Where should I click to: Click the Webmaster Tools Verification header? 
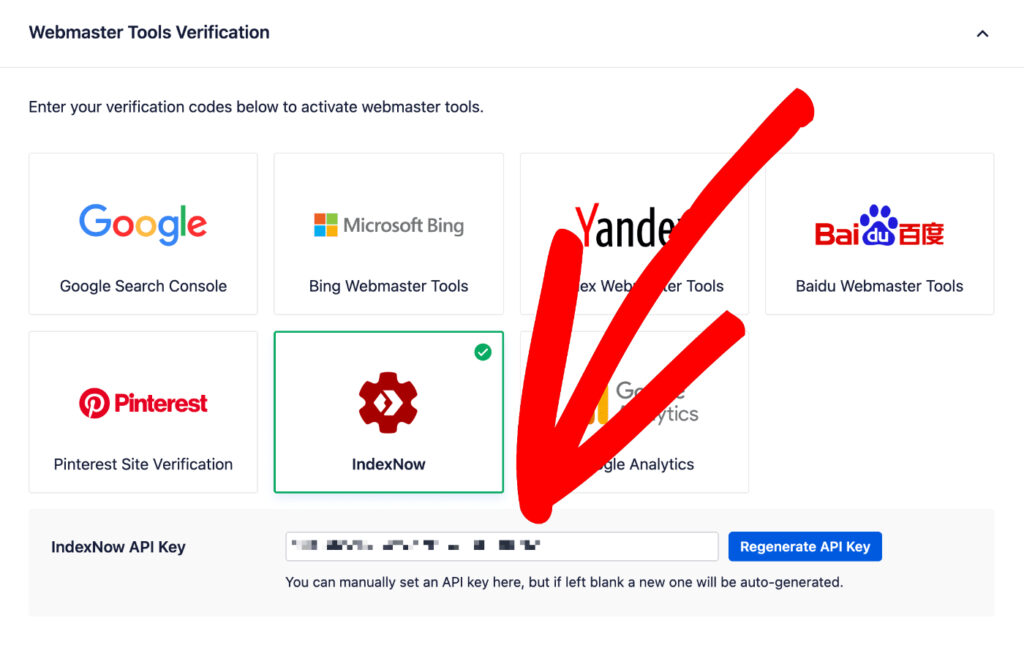[x=148, y=32]
